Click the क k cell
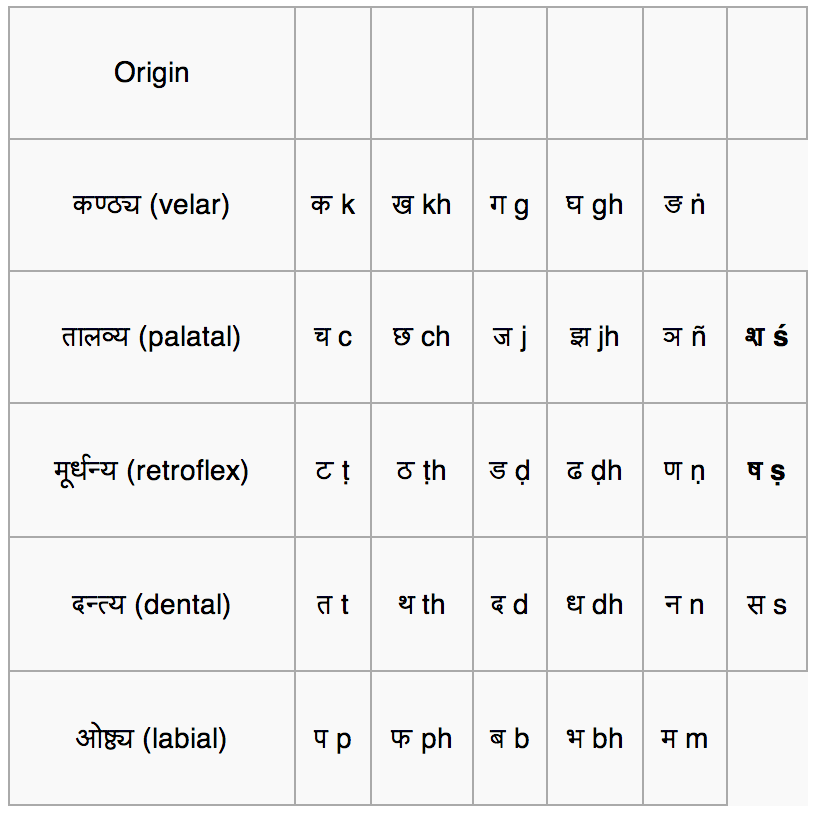Image resolution: width=818 pixels, height=816 pixels. (333, 205)
